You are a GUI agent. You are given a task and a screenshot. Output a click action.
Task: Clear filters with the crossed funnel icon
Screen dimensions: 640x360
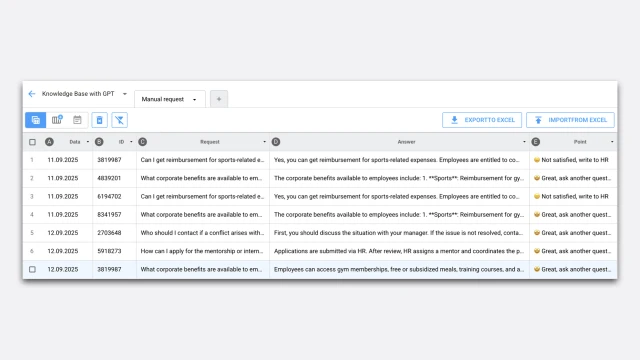coord(119,120)
